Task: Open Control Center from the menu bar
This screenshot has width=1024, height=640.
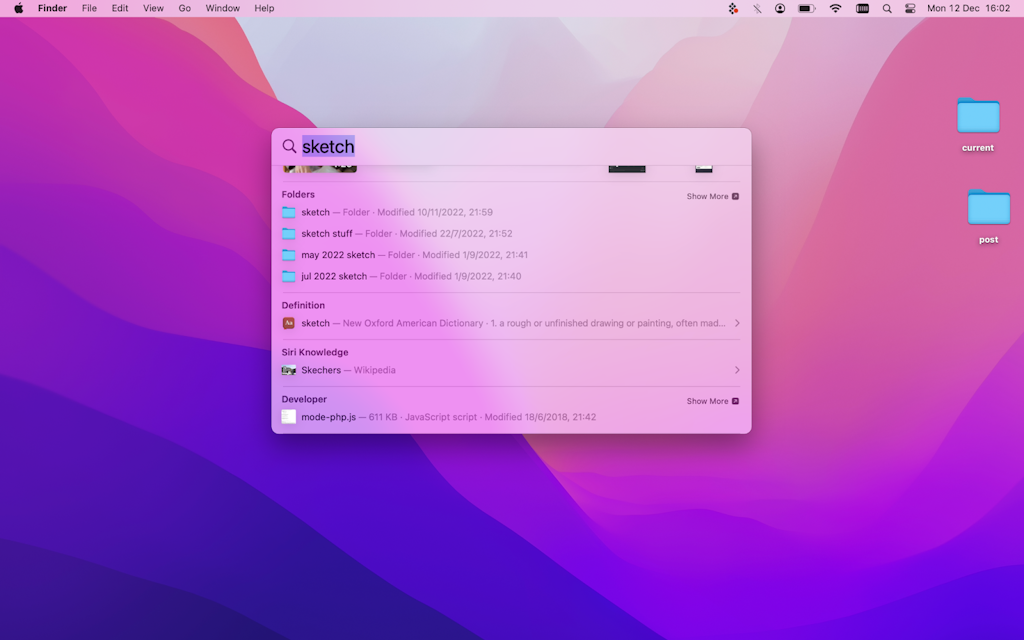Action: pyautogui.click(x=909, y=8)
